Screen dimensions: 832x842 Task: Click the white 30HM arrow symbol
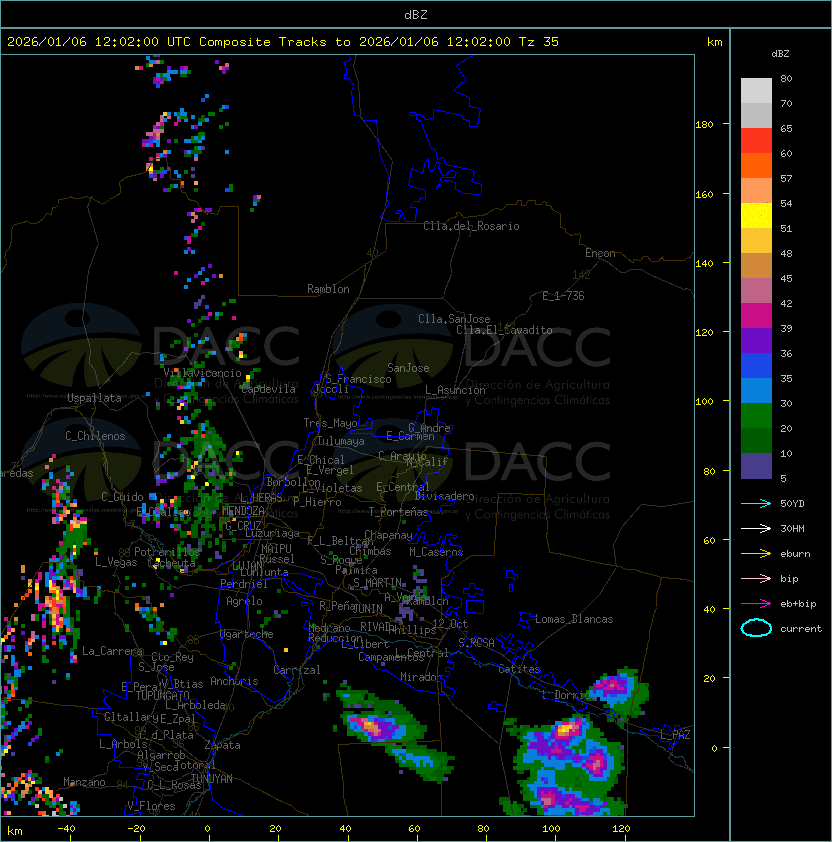(x=756, y=528)
